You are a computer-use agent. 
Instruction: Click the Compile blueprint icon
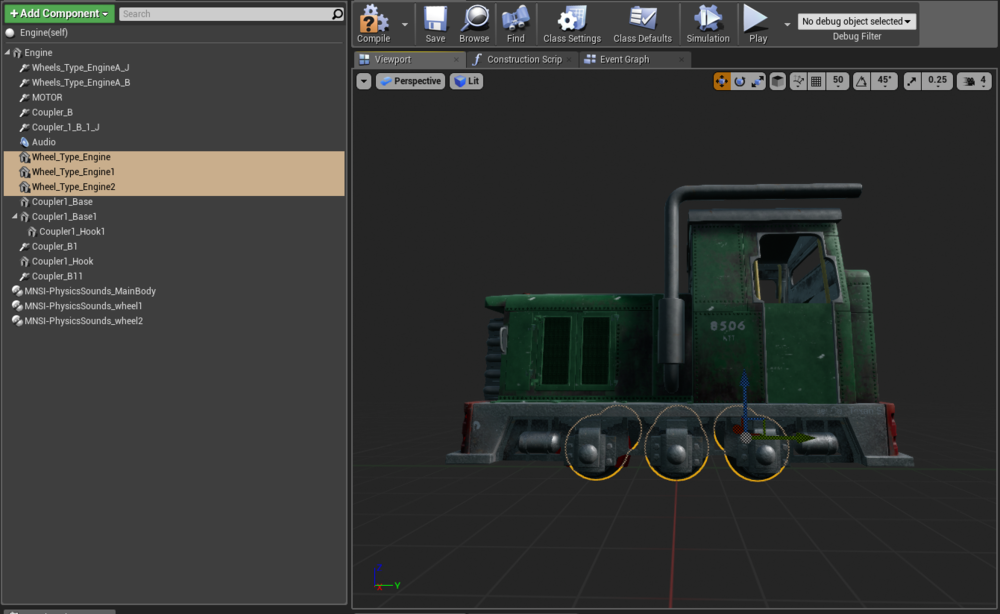[374, 19]
